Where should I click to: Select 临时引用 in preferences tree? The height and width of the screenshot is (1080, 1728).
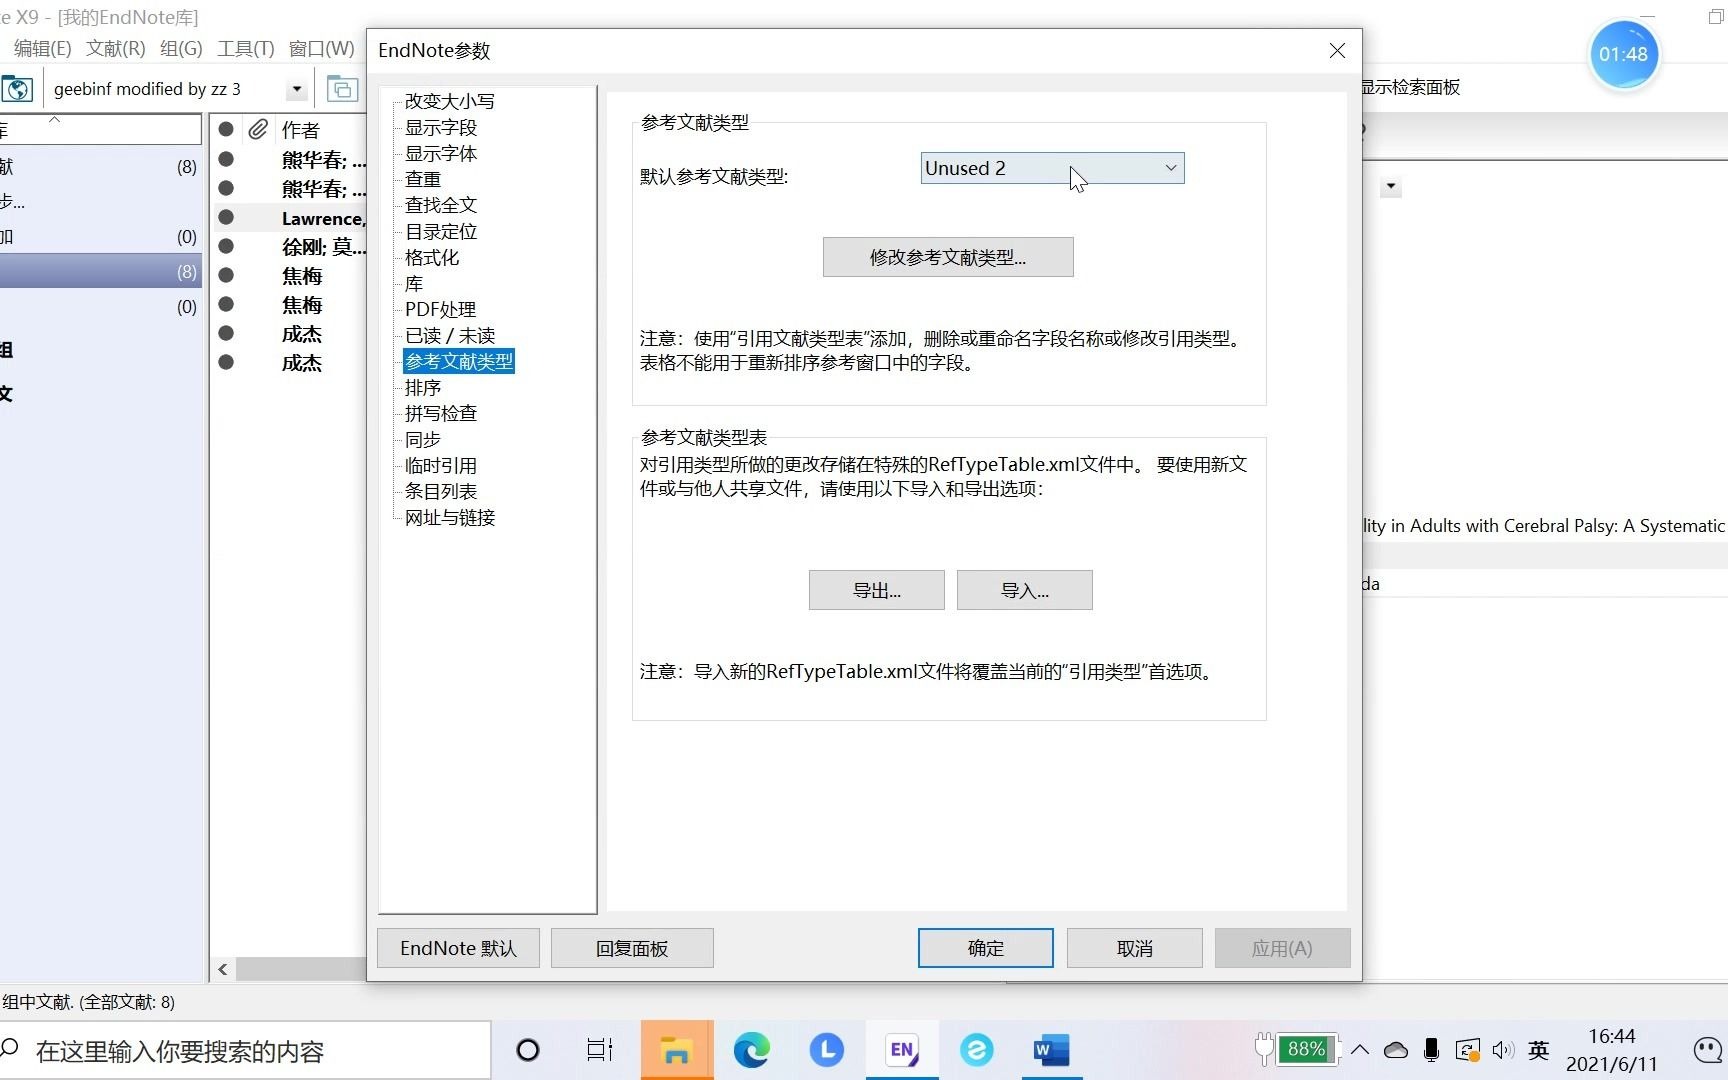click(441, 465)
